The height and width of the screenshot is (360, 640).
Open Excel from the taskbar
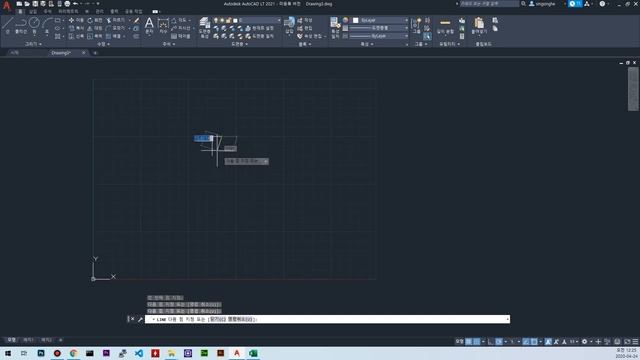pos(253,353)
